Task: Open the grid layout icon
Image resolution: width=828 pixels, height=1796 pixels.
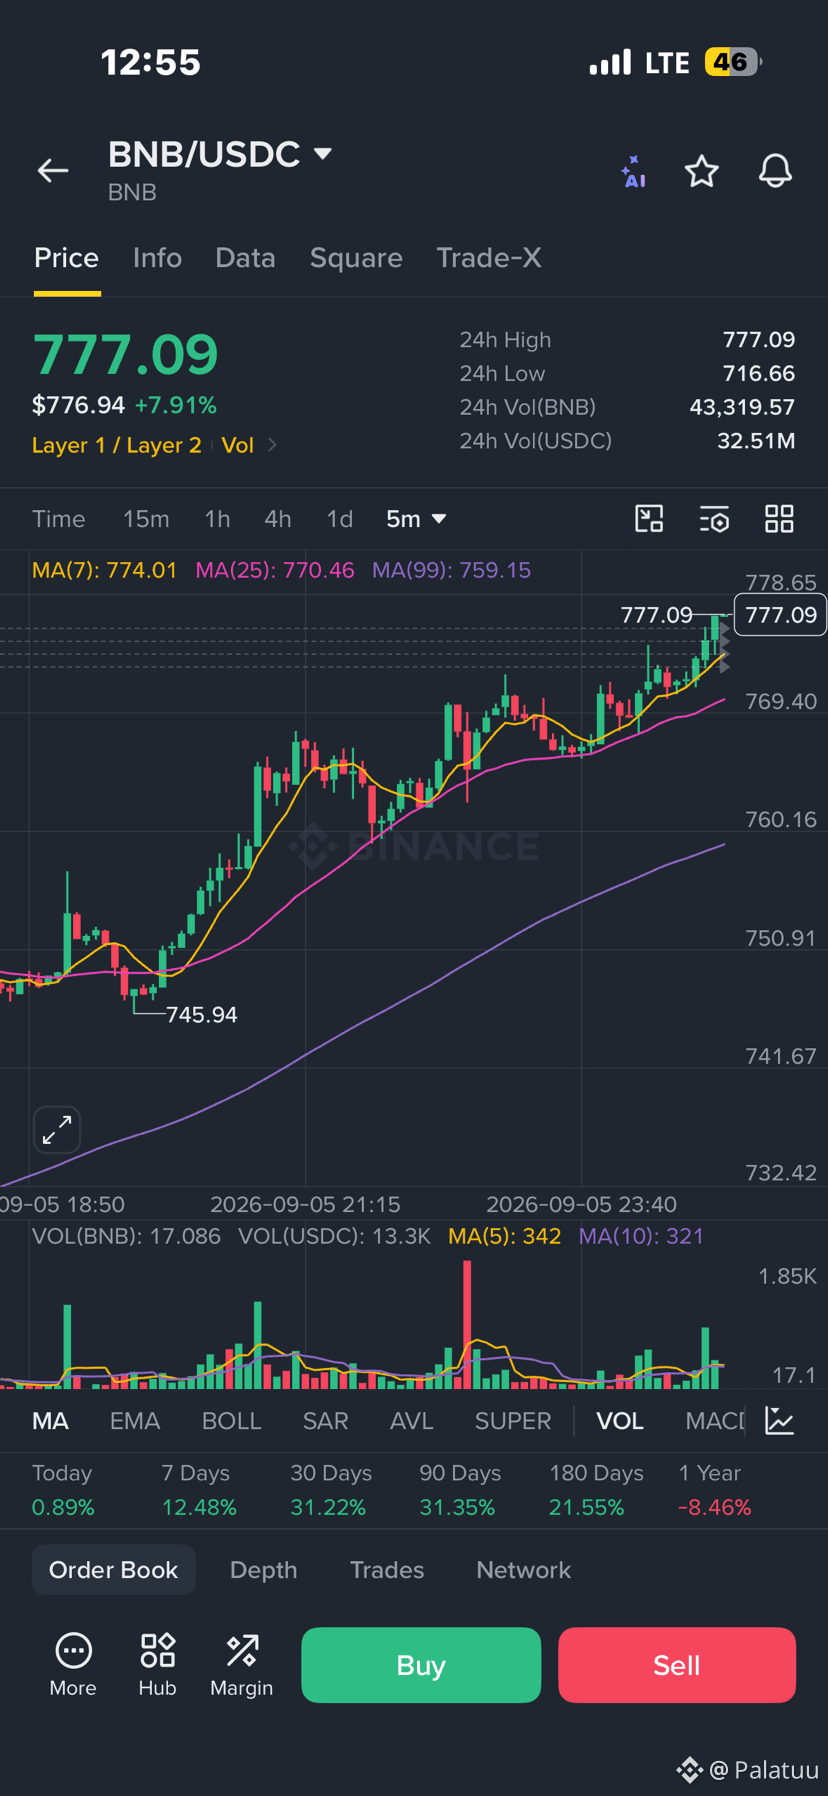Action: click(779, 519)
